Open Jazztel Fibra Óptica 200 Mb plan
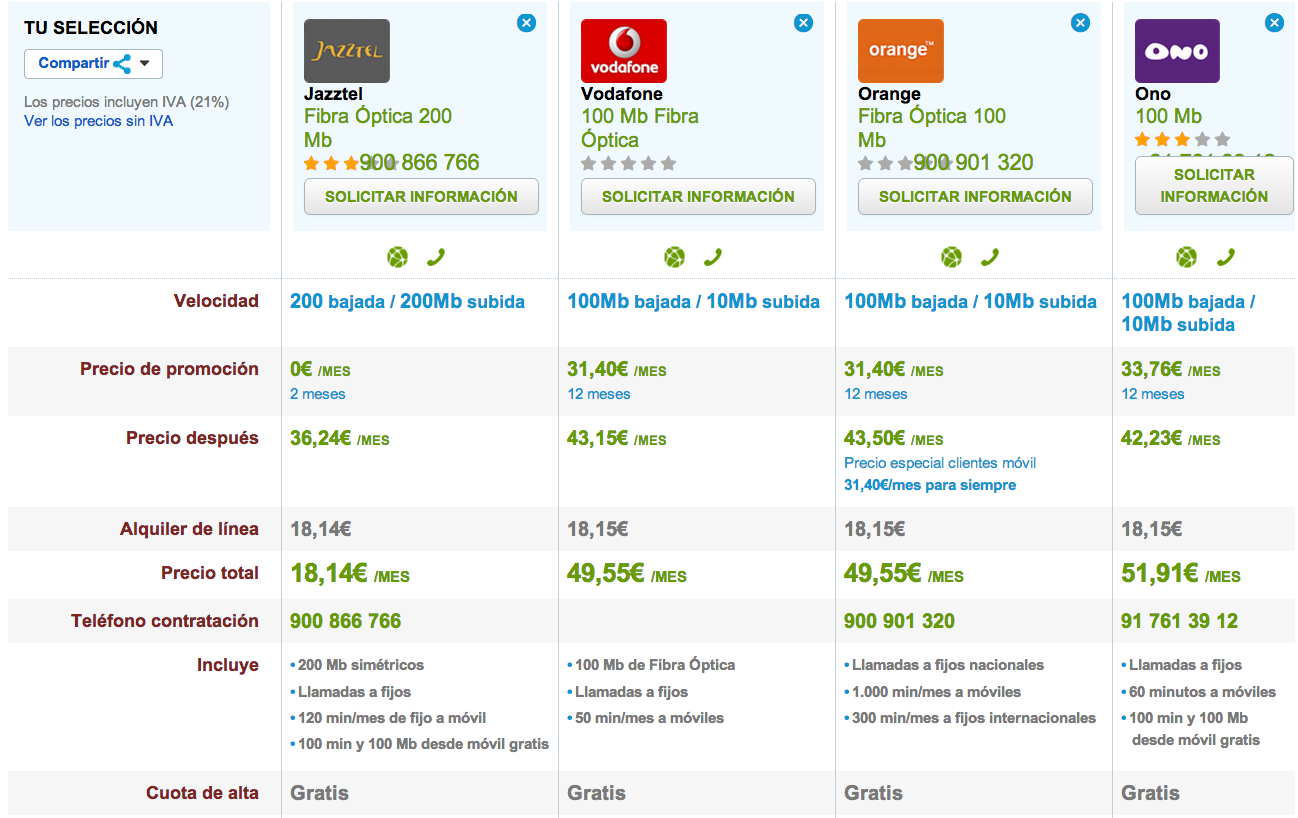 pyautogui.click(x=377, y=128)
